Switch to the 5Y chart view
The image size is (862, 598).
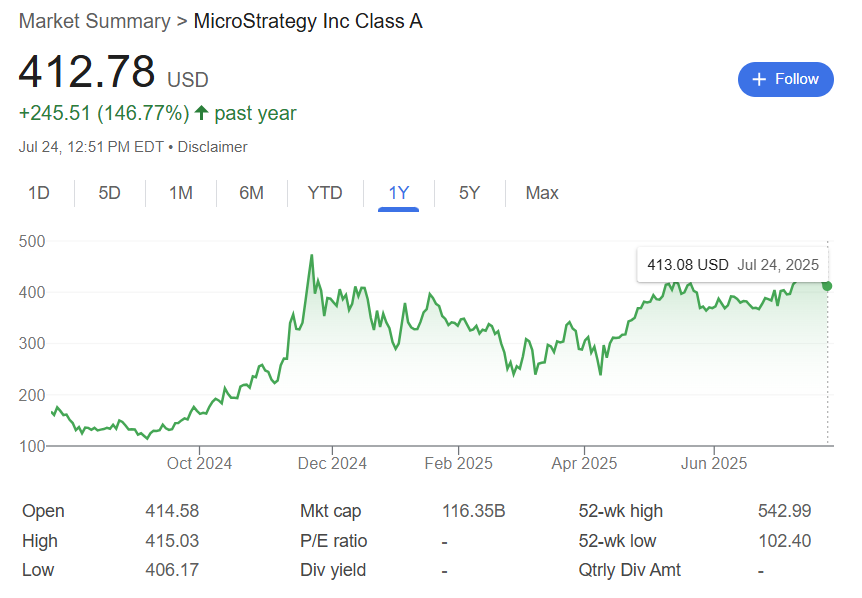tap(468, 193)
